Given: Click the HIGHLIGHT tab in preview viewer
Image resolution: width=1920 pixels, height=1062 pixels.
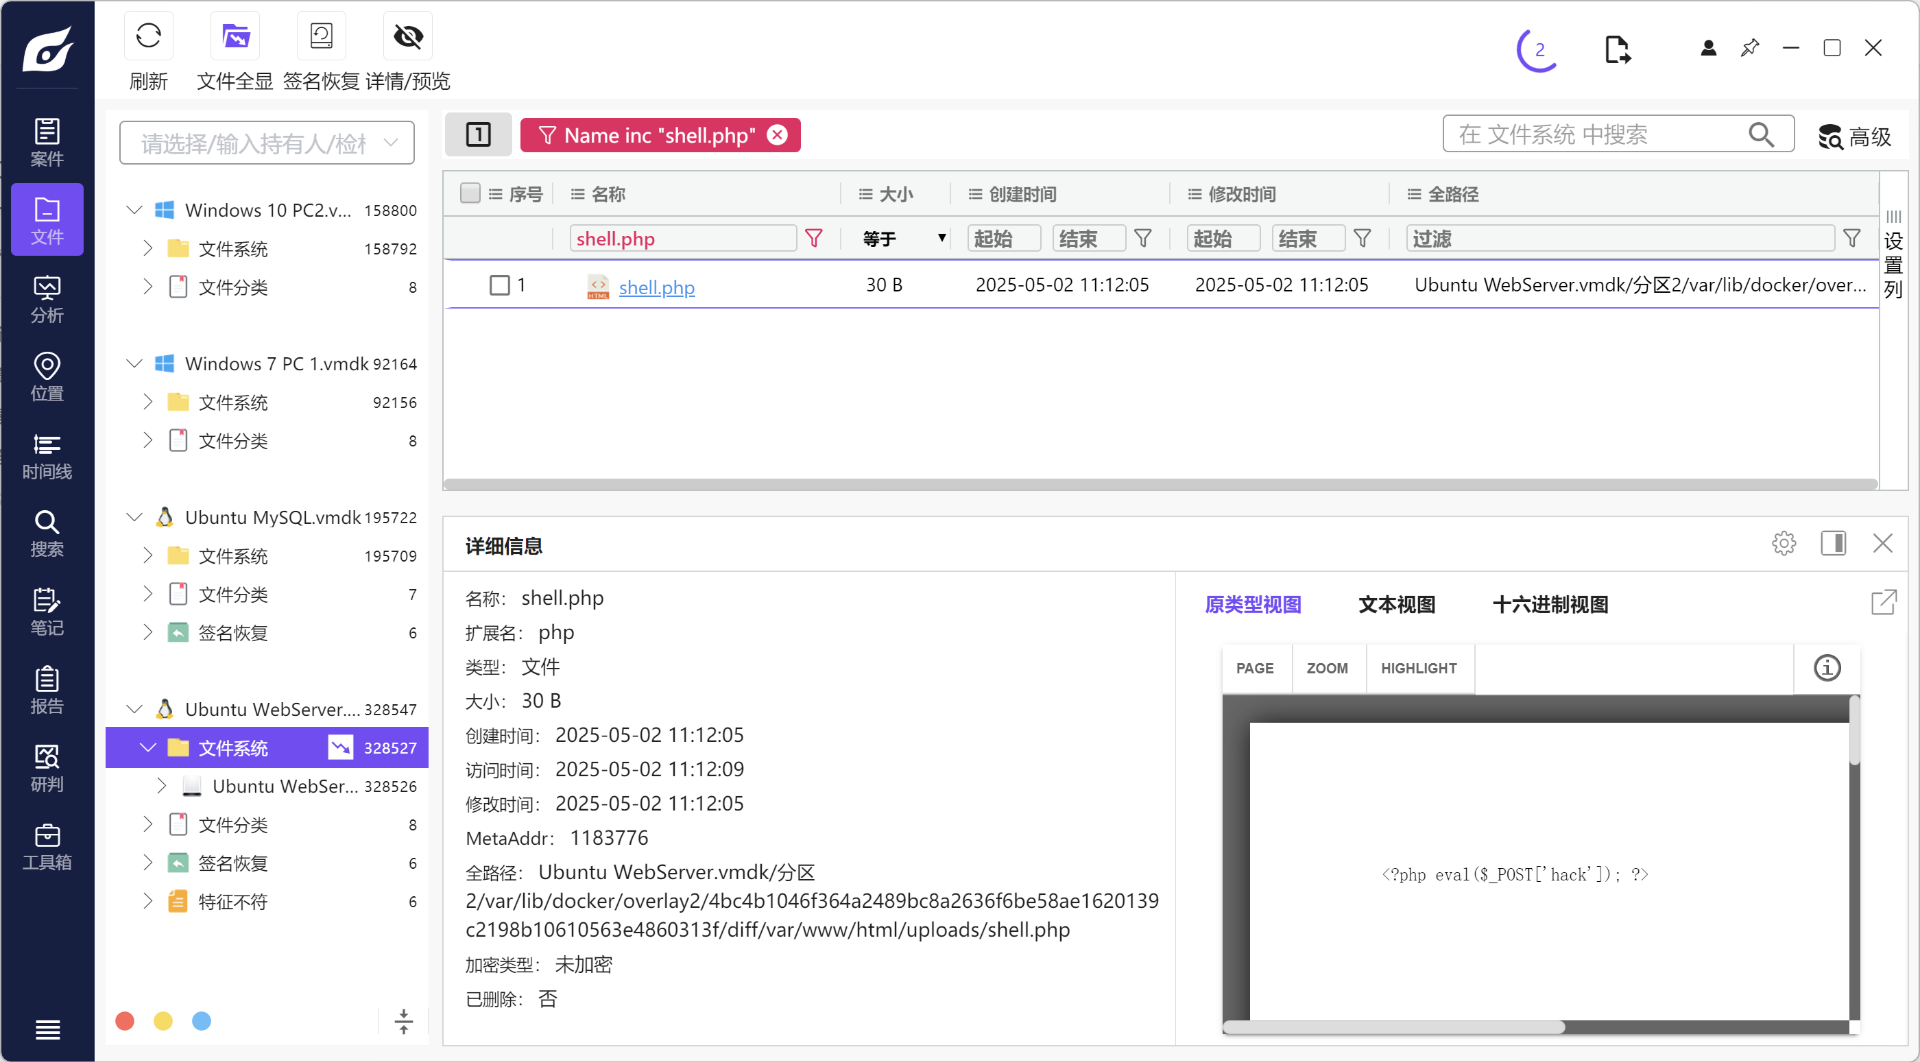Looking at the screenshot, I should coord(1419,668).
